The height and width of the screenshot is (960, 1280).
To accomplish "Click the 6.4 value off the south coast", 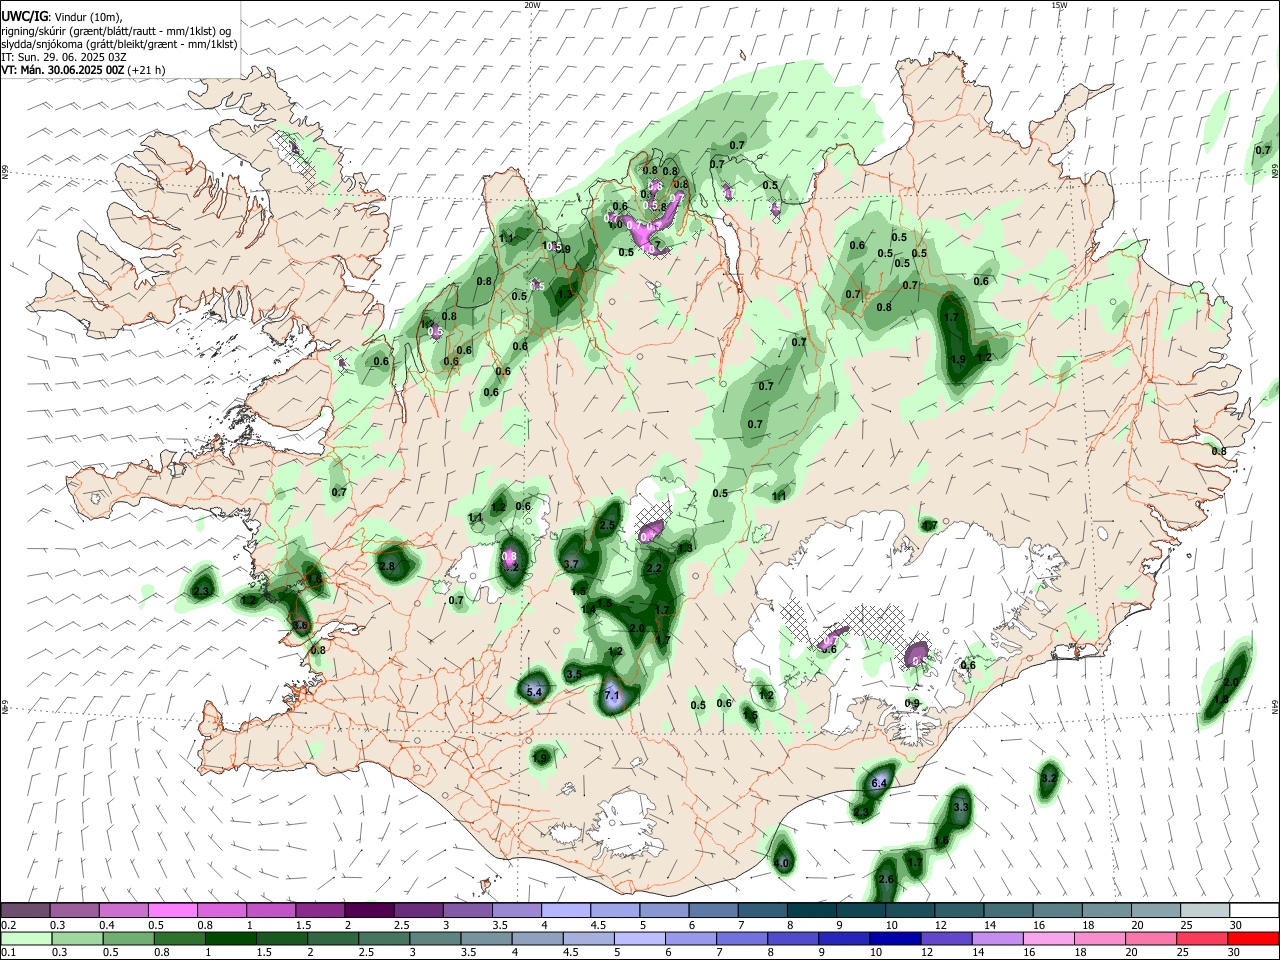I will [880, 782].
